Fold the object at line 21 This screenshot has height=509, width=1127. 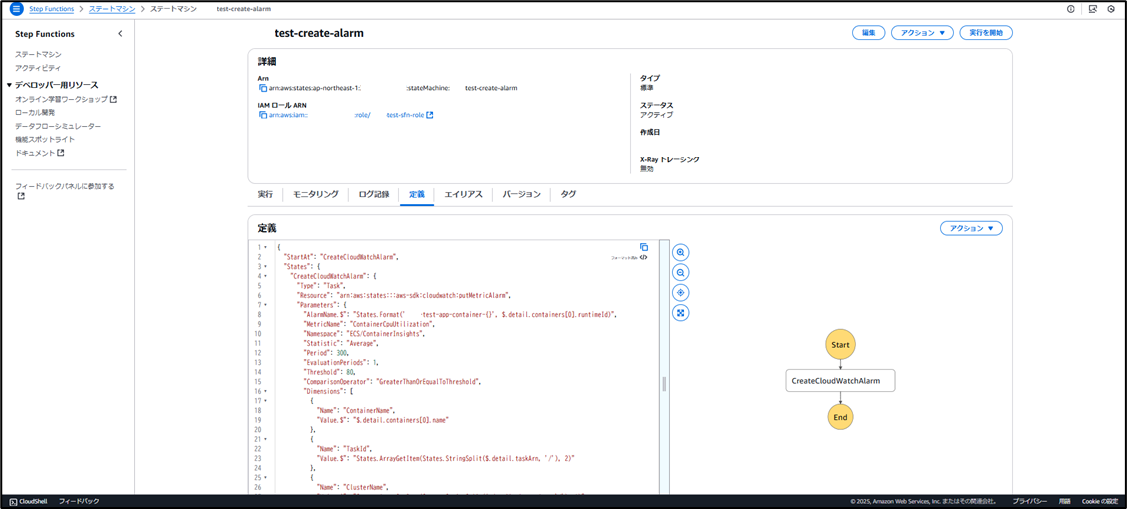point(265,439)
